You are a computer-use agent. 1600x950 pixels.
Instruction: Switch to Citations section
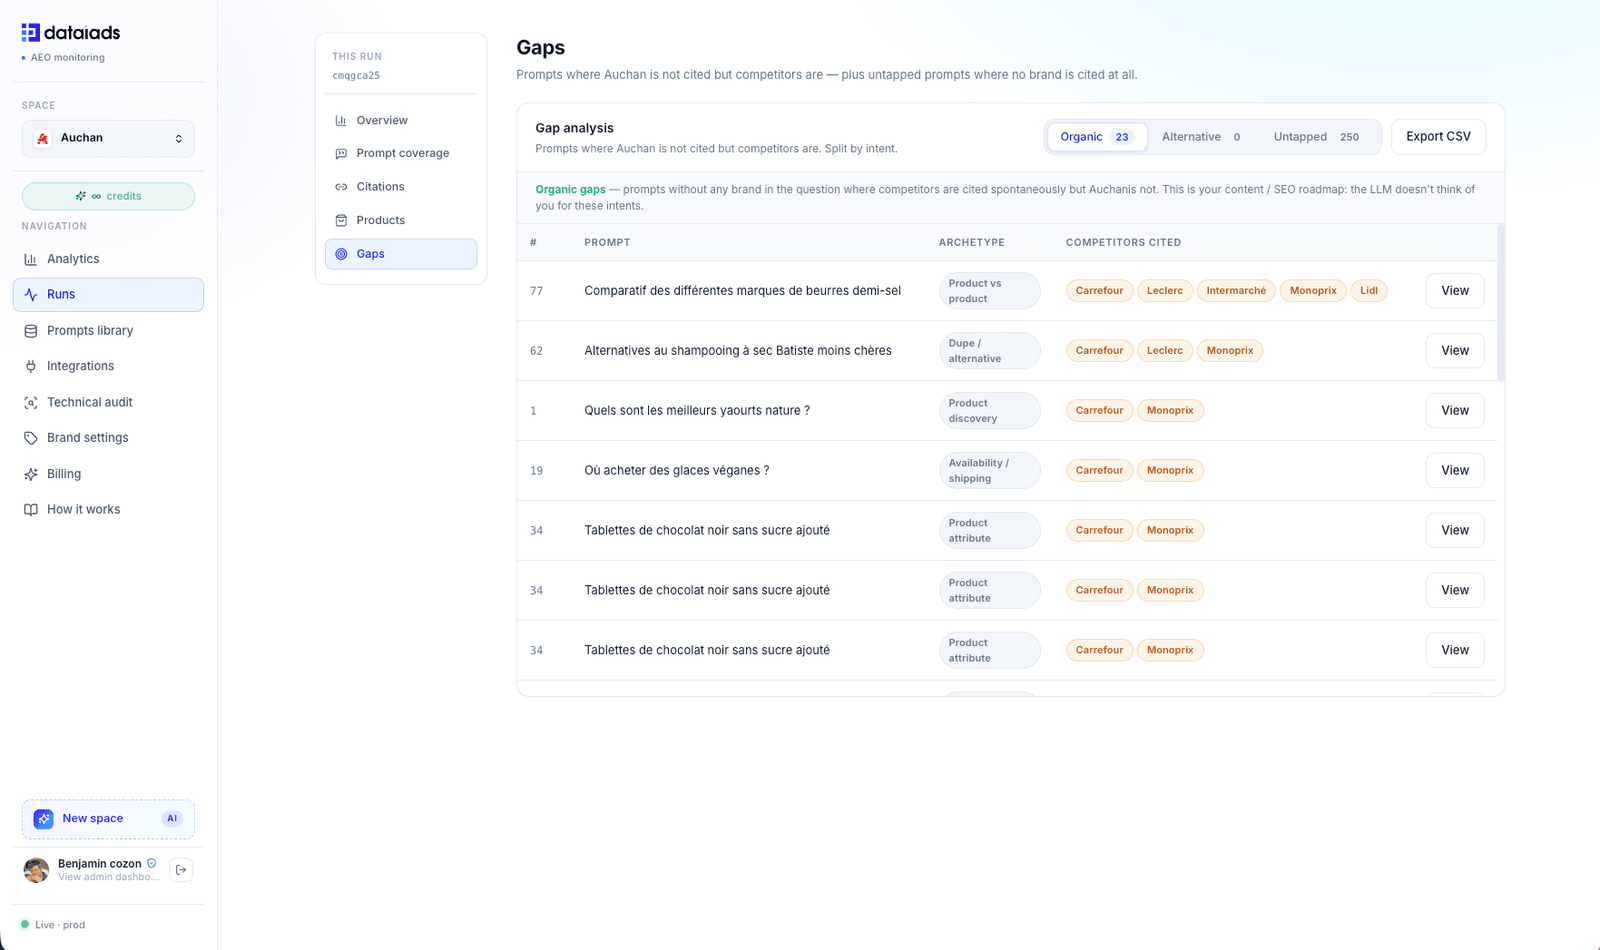401,187
